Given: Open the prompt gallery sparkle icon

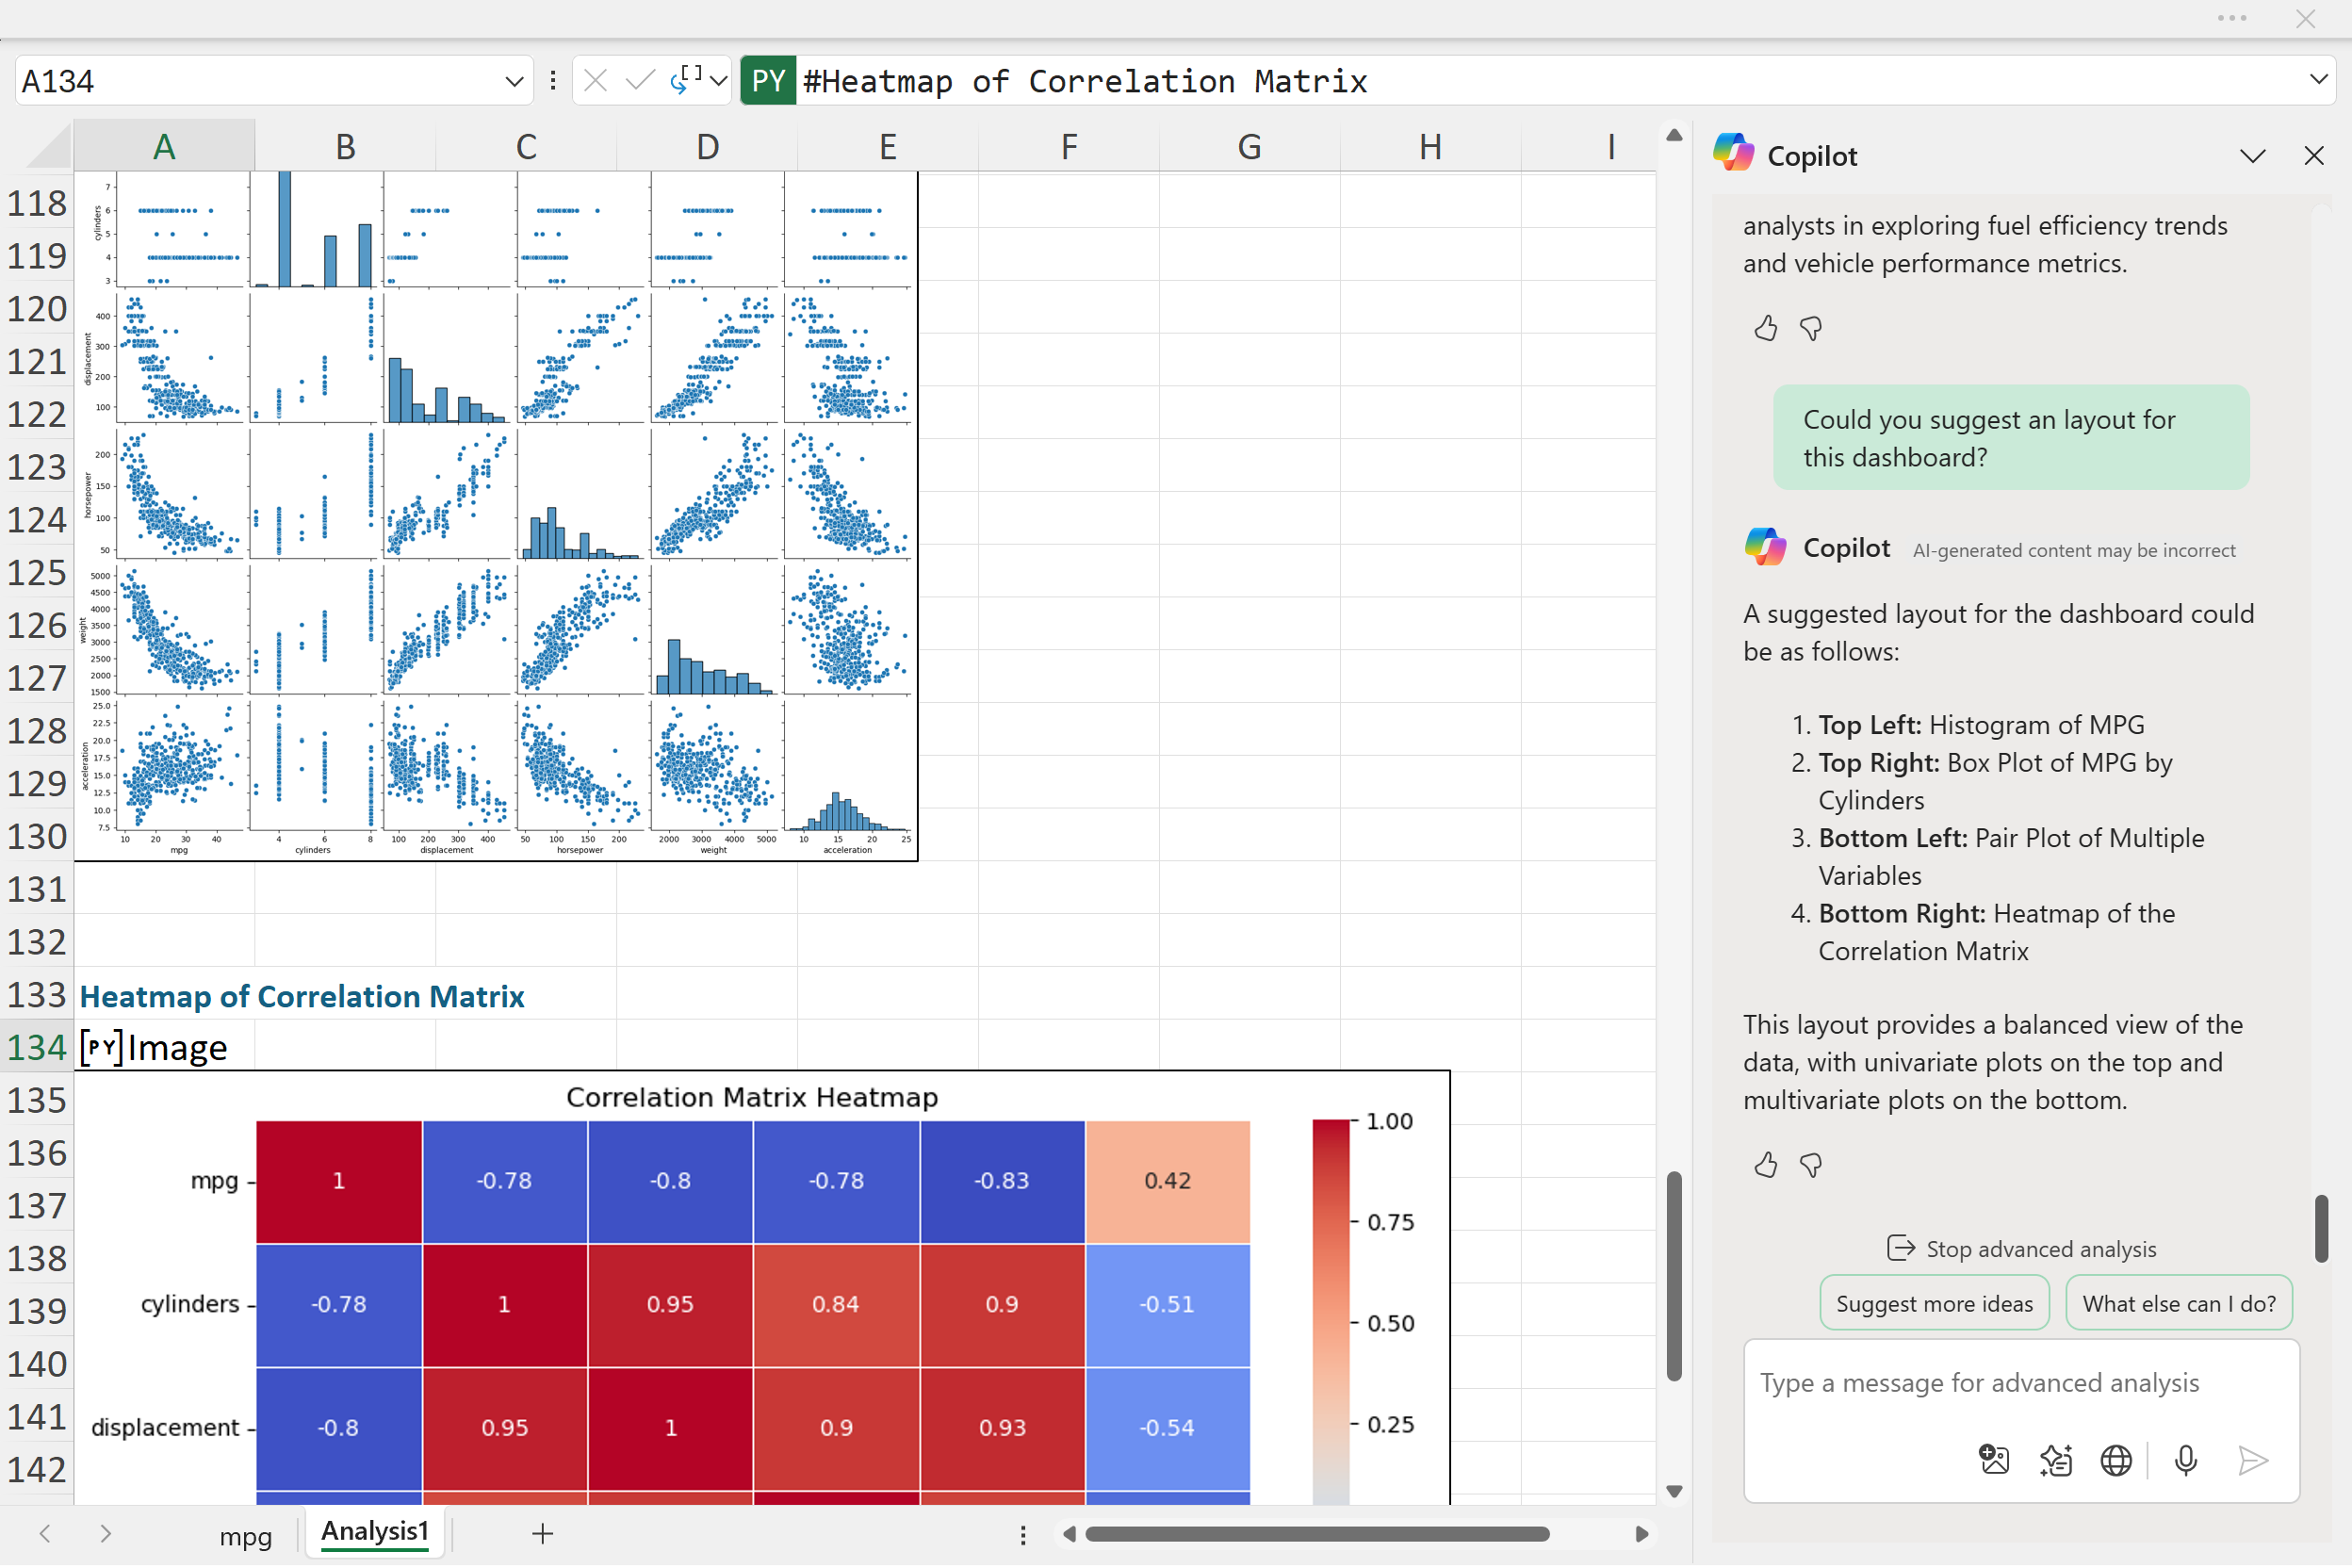Looking at the screenshot, I should (2055, 1461).
